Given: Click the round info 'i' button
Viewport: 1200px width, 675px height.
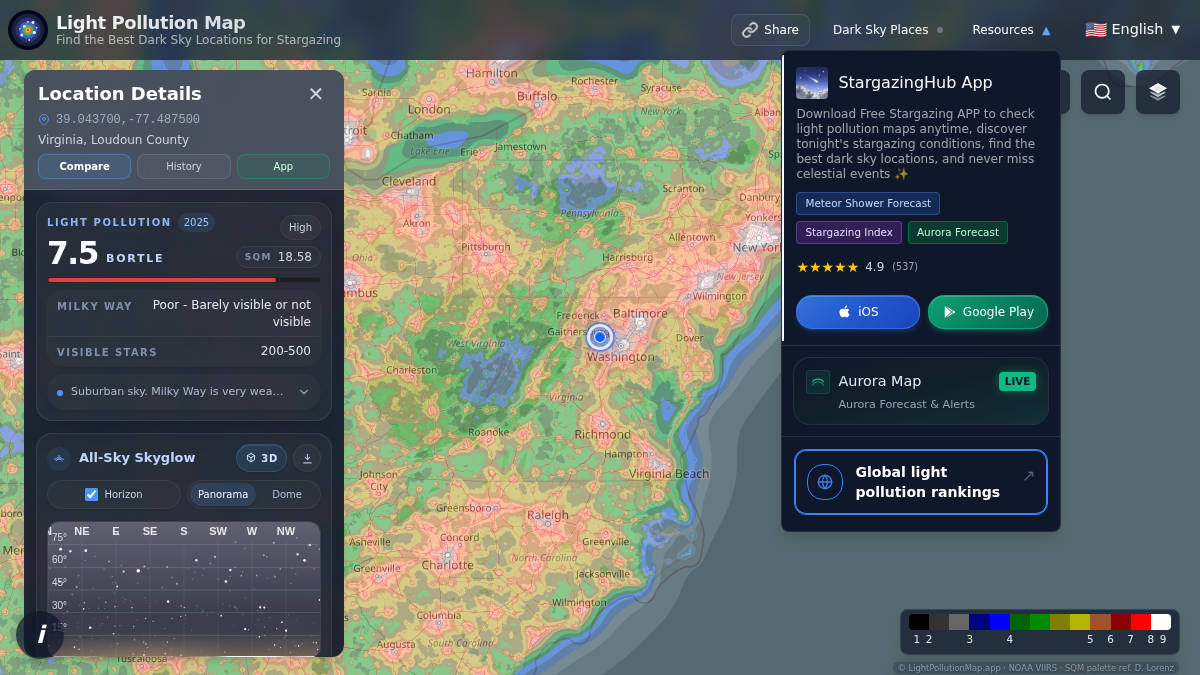Looking at the screenshot, I should 40,635.
